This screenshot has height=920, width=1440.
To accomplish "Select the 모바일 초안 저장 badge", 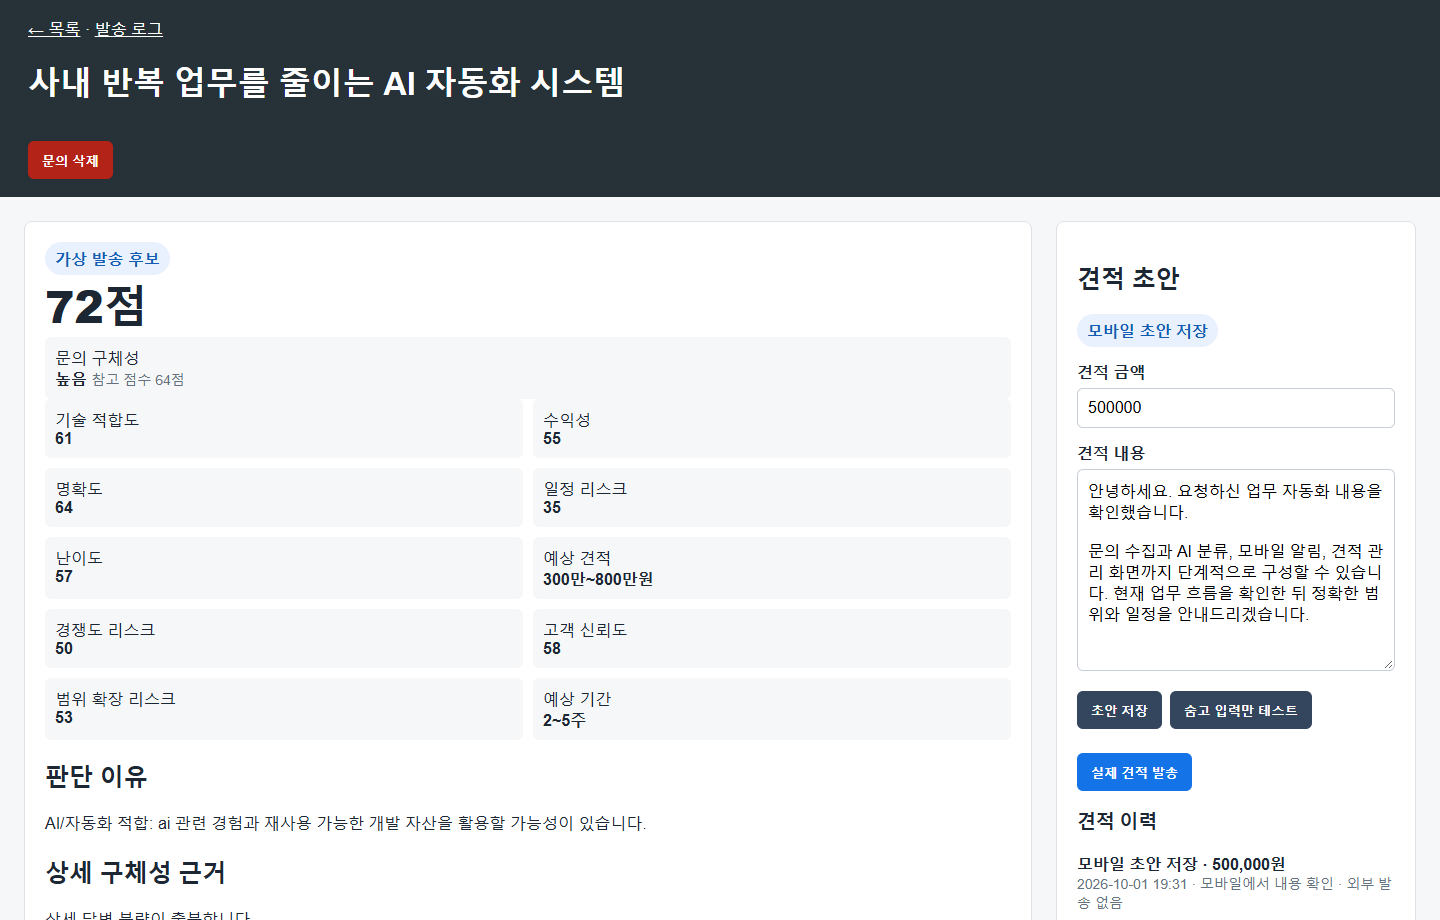I will point(1147,331).
